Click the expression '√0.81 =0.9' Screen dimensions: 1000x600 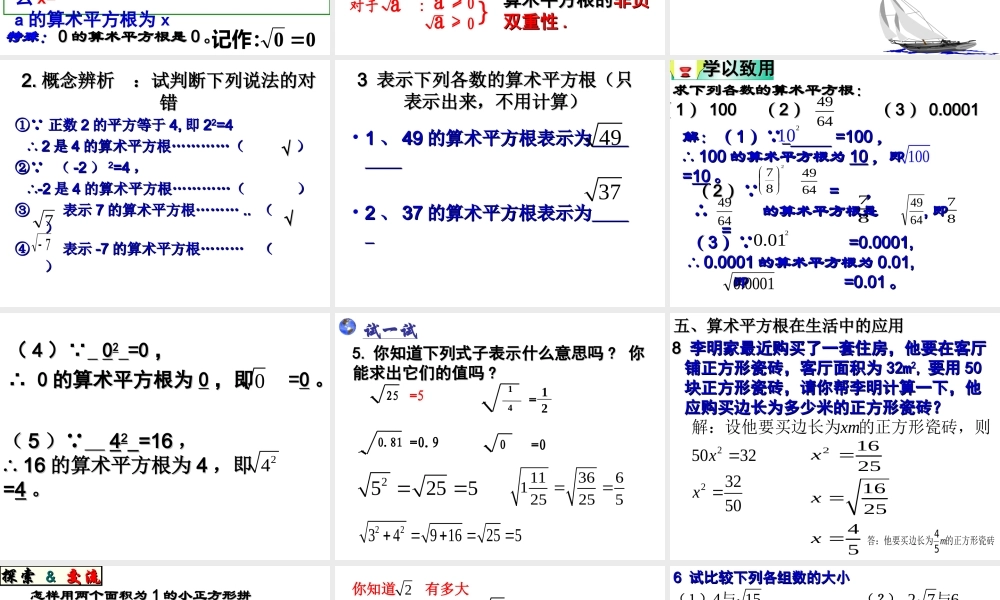(399, 443)
